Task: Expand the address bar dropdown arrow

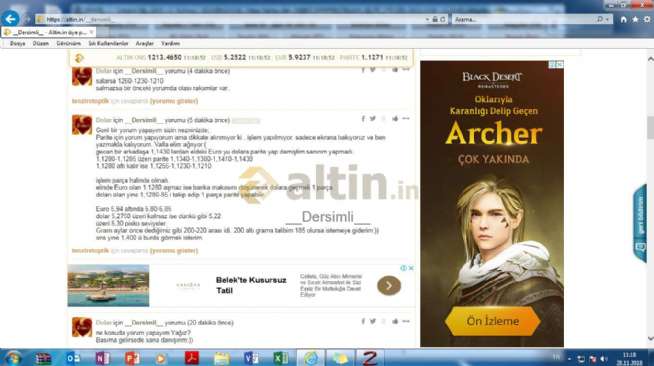Action: 428,19
